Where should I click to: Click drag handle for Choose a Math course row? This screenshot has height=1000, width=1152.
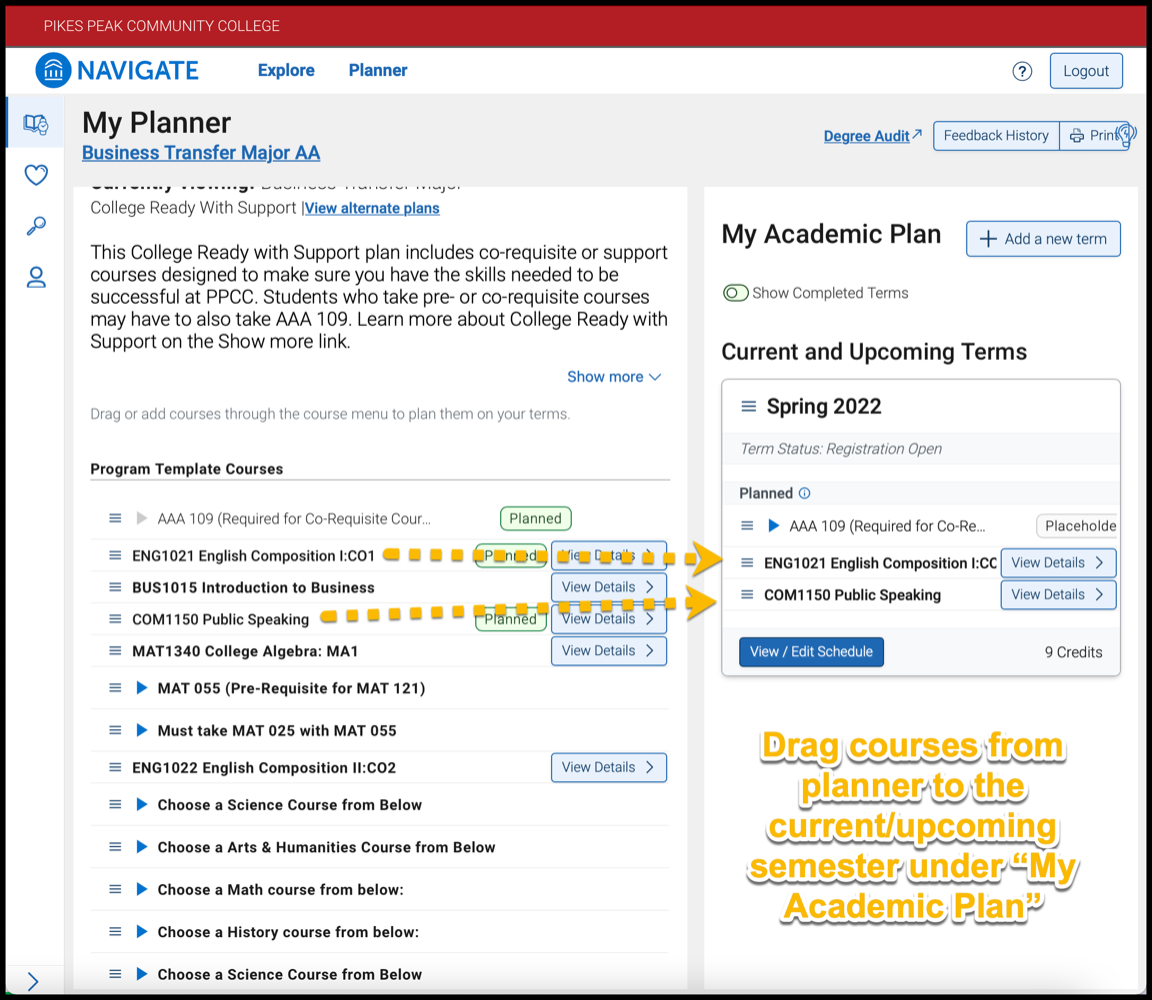point(115,889)
